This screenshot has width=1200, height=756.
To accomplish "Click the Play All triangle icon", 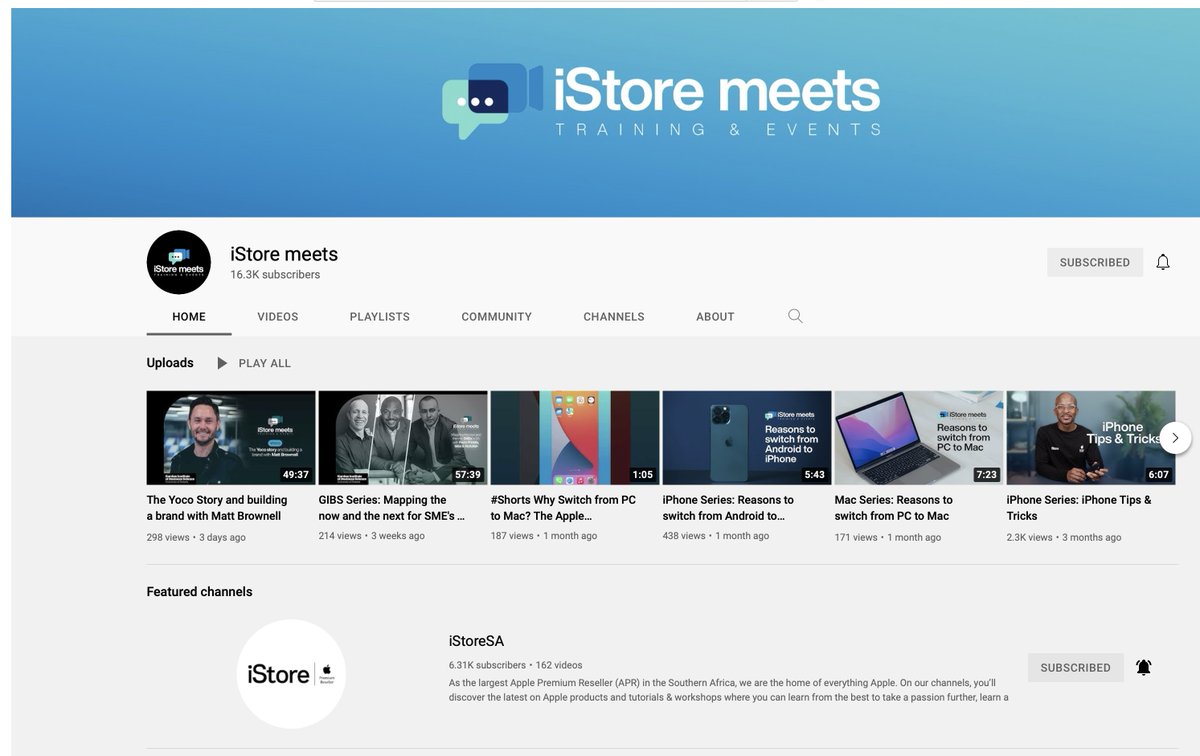I will tap(222, 363).
